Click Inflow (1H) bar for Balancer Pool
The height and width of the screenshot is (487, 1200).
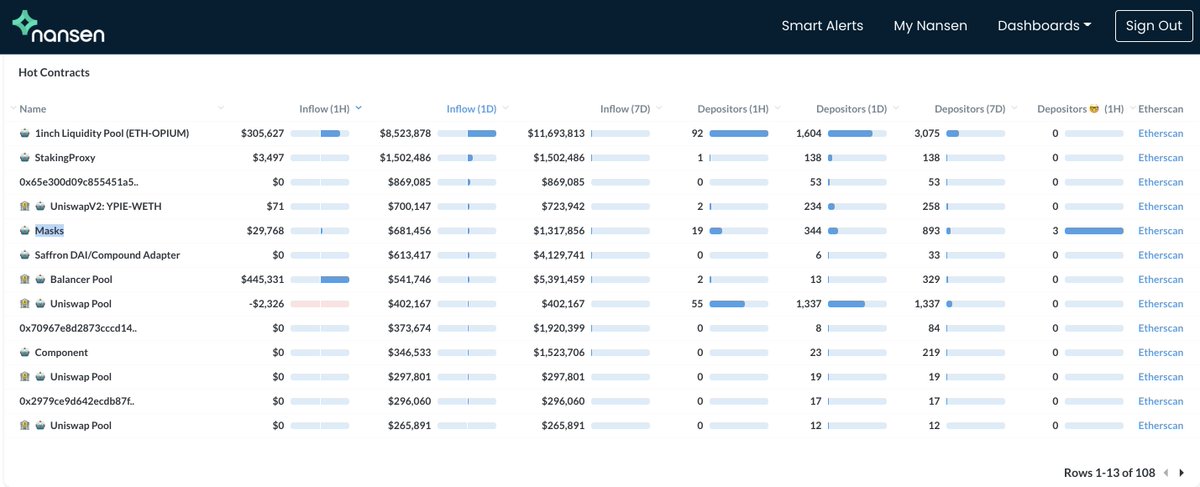[x=320, y=279]
